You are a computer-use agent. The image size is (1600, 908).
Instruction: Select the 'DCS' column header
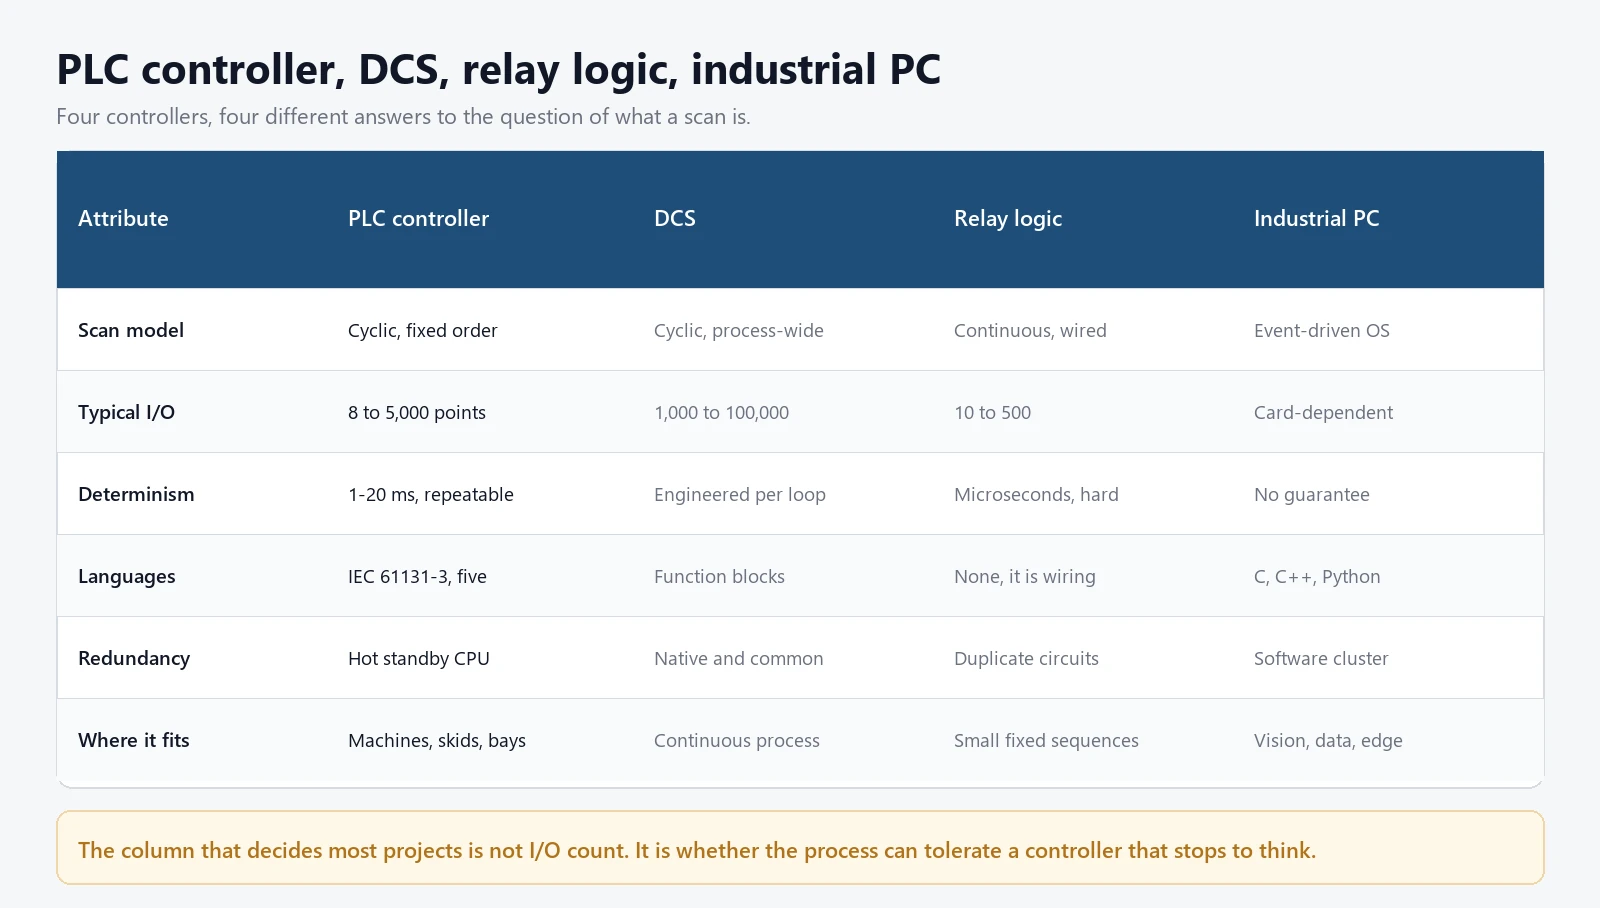click(675, 219)
